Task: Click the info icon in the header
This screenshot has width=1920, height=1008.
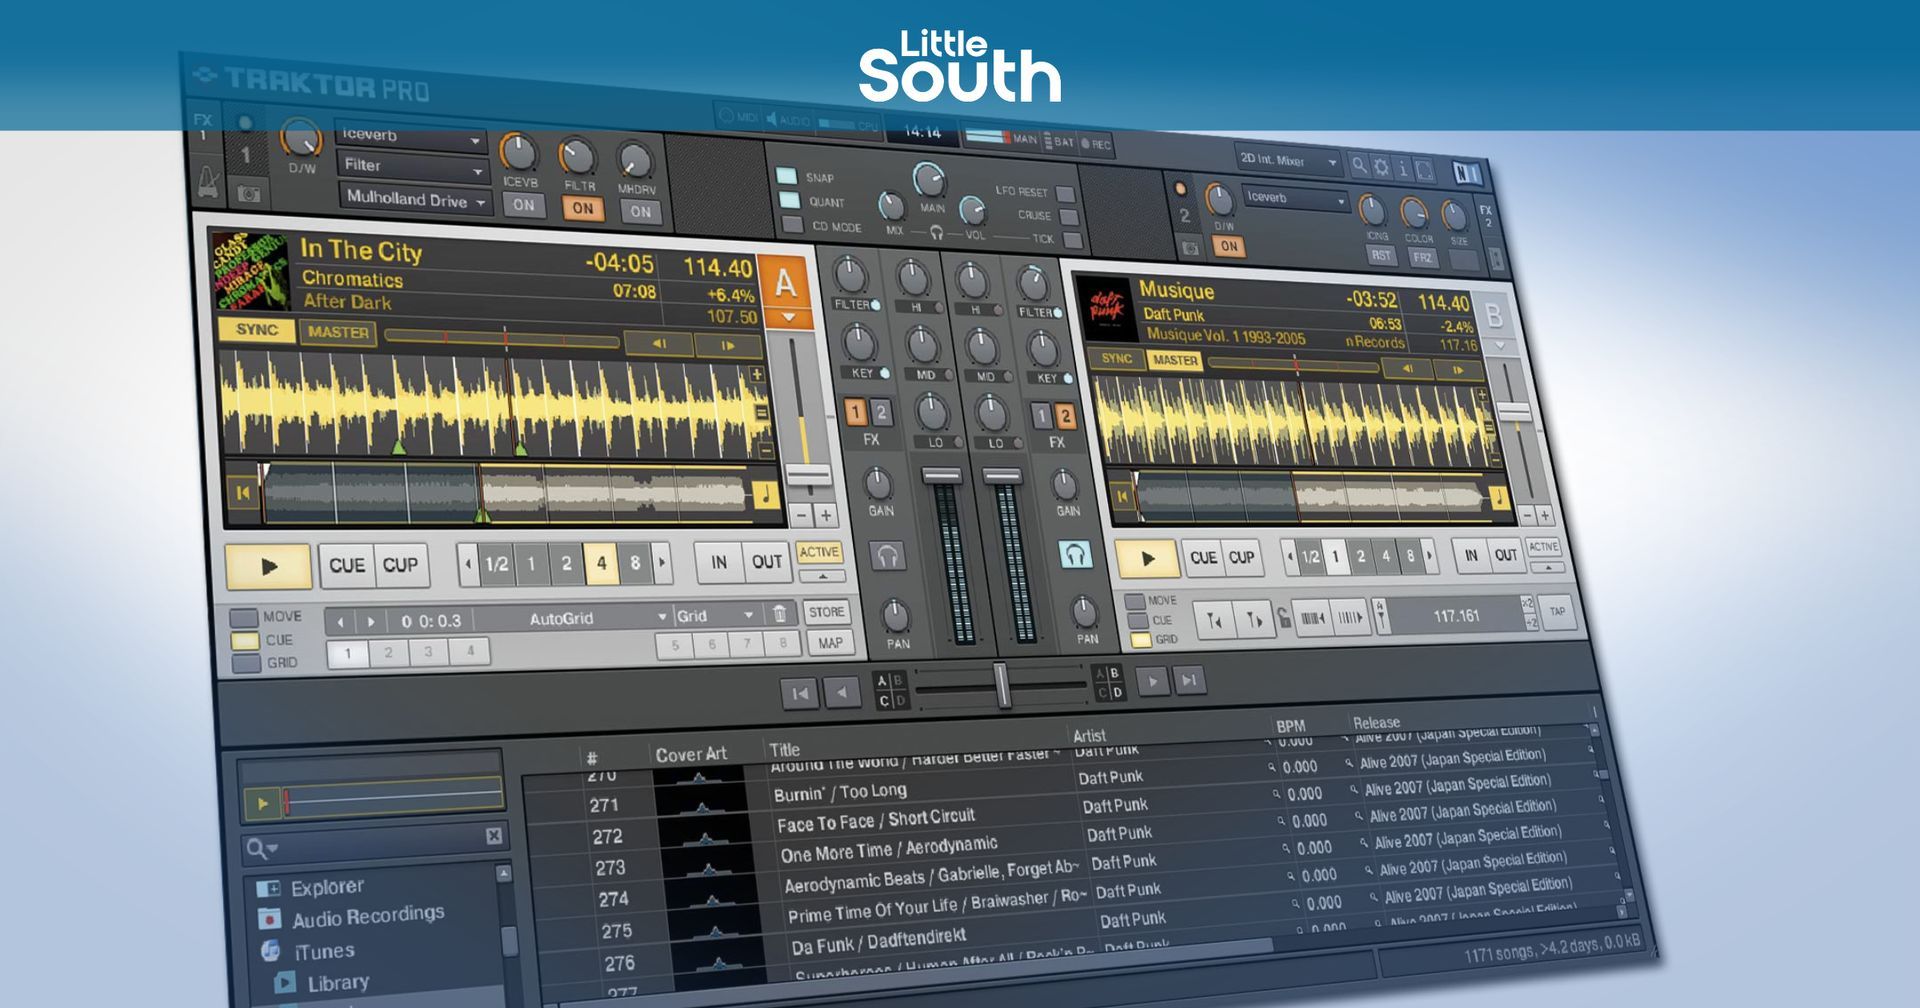Action: (x=1402, y=168)
